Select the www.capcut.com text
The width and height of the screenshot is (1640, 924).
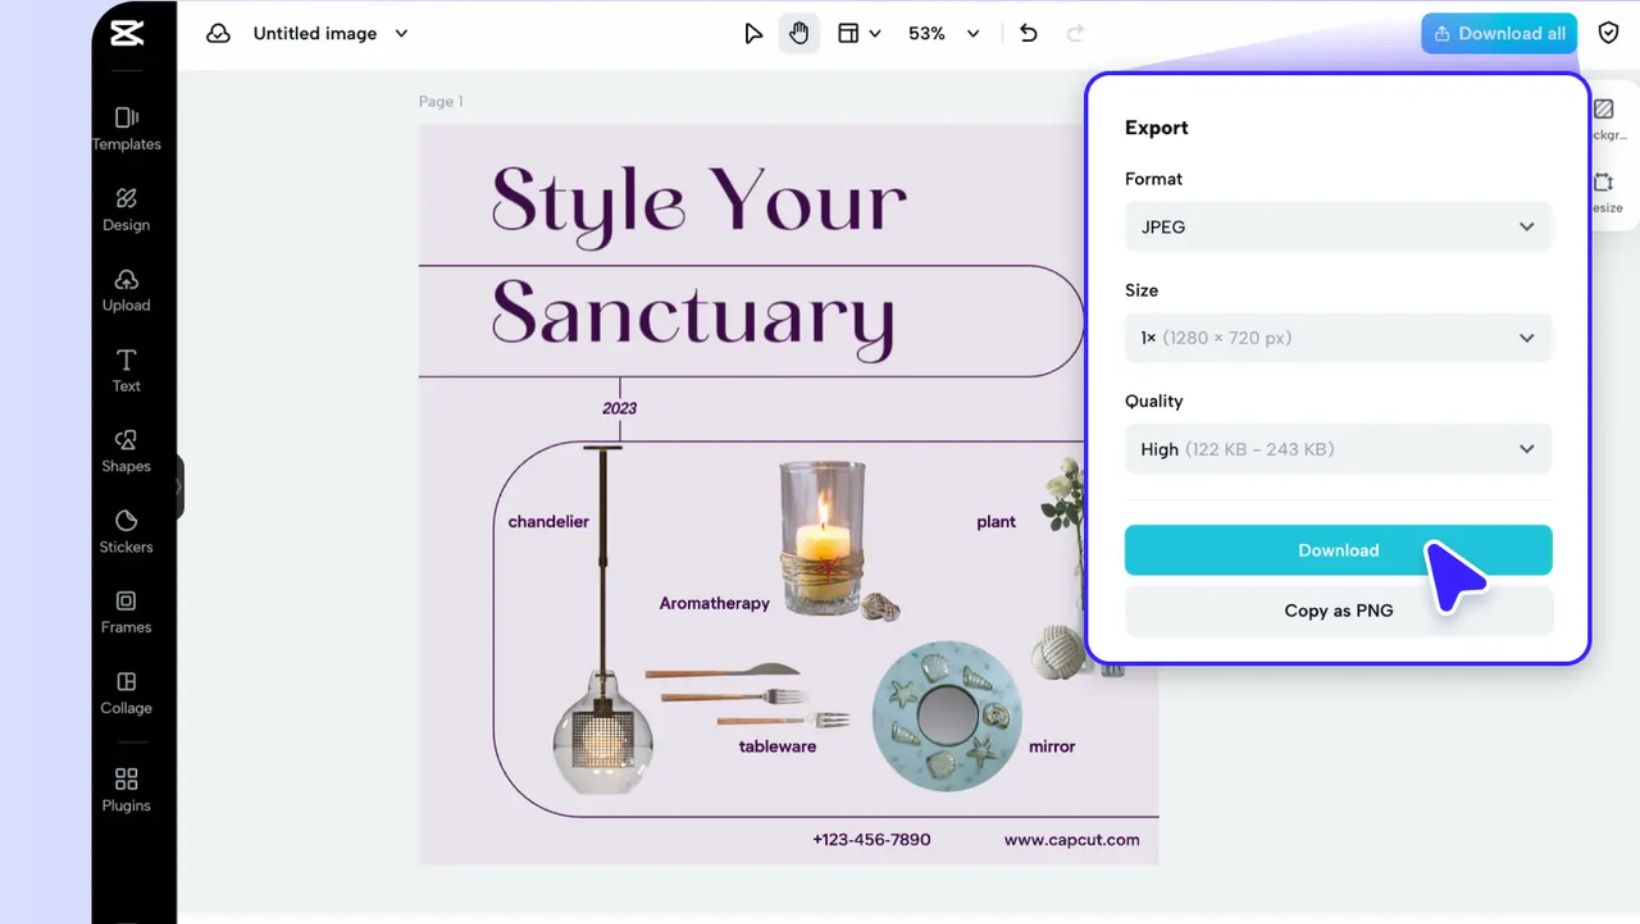point(1072,839)
